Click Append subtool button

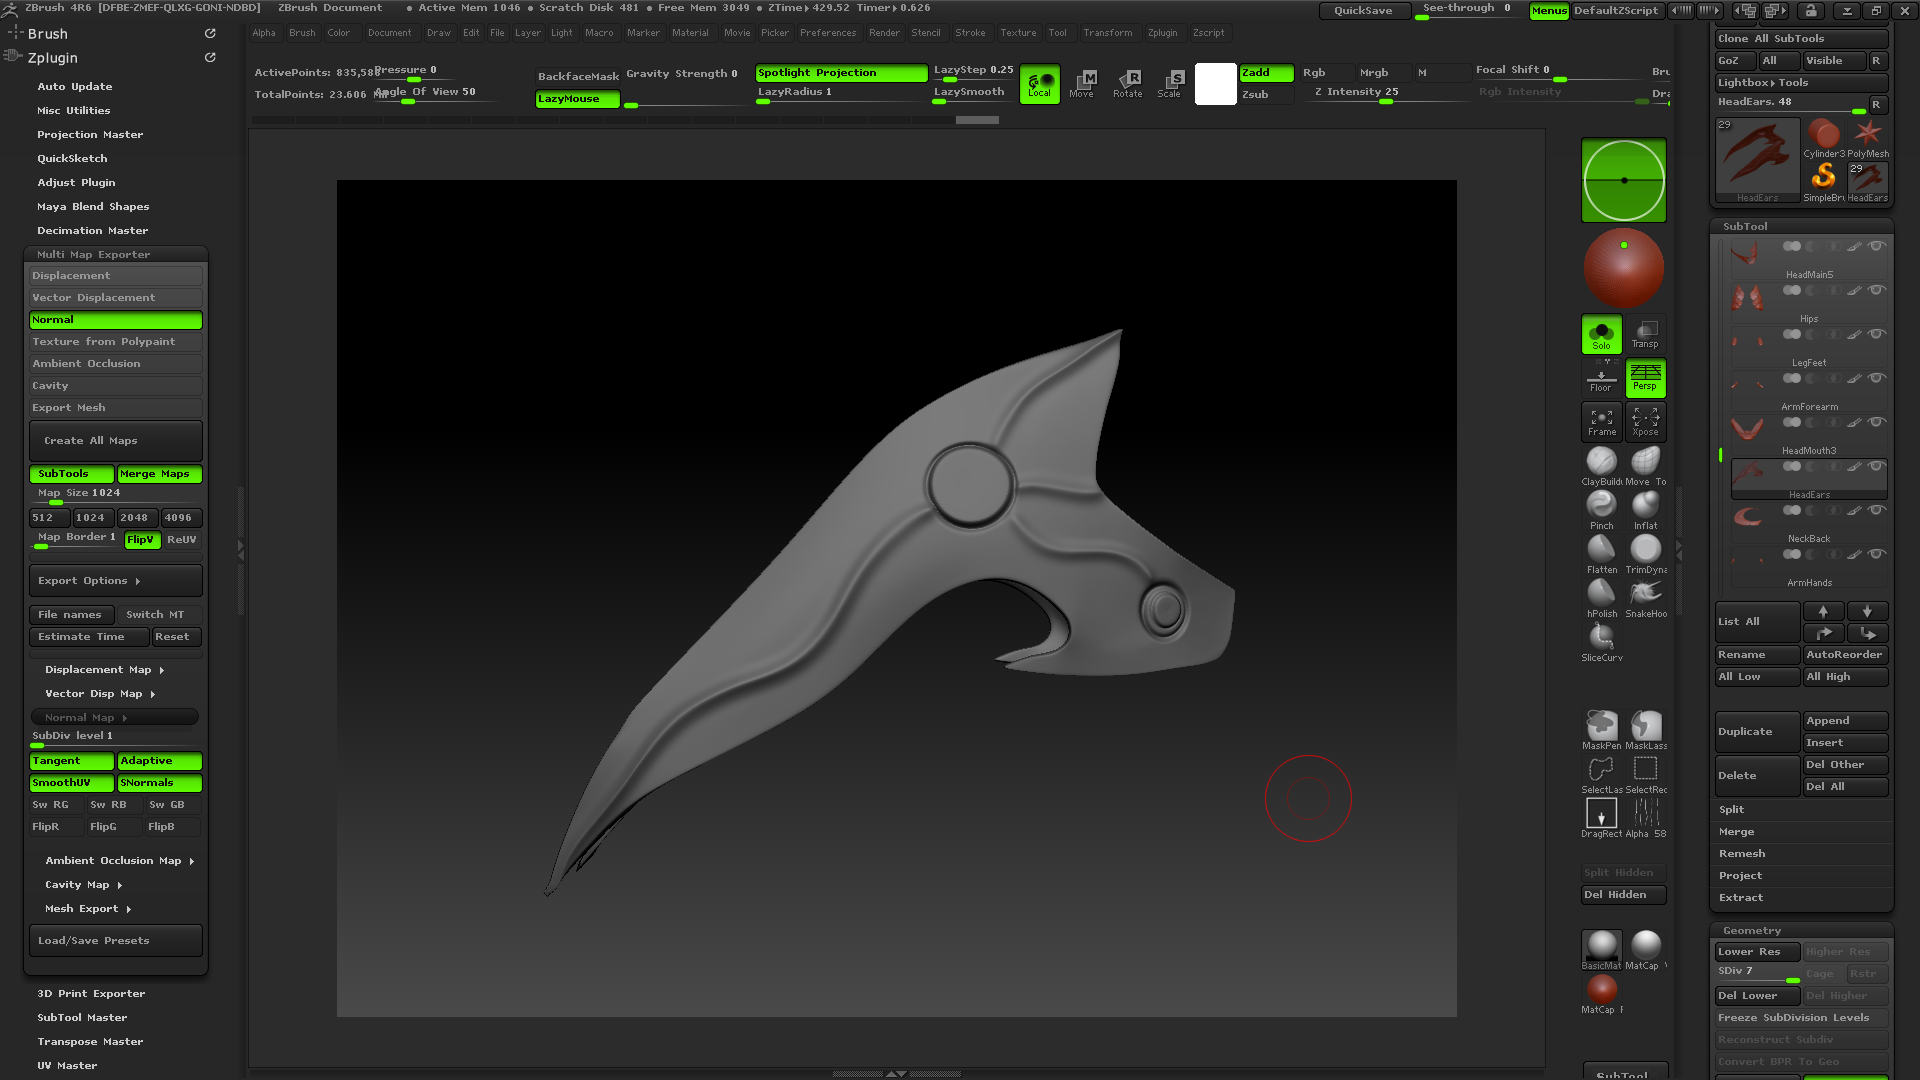tap(1845, 721)
